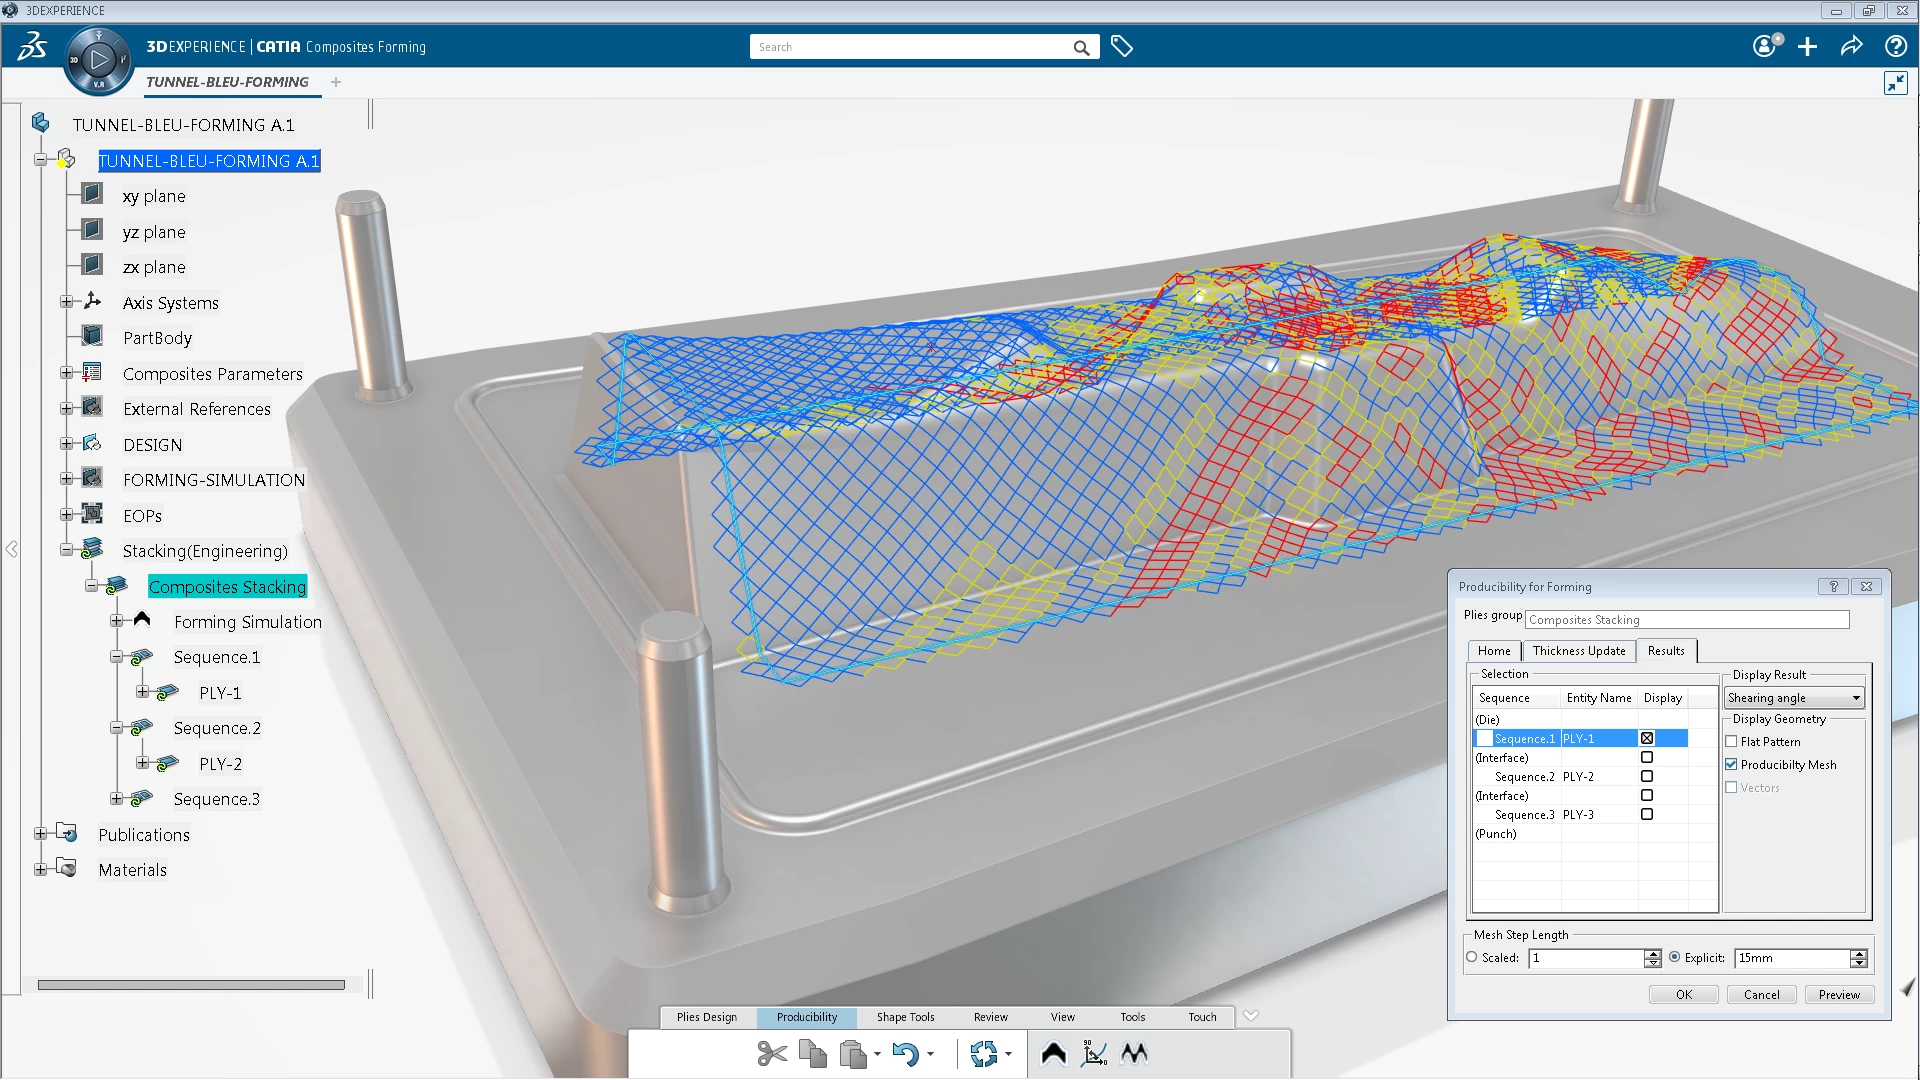Click the Preview button in the dialog
Viewport: 1920px width, 1080px height.
pyautogui.click(x=1839, y=994)
